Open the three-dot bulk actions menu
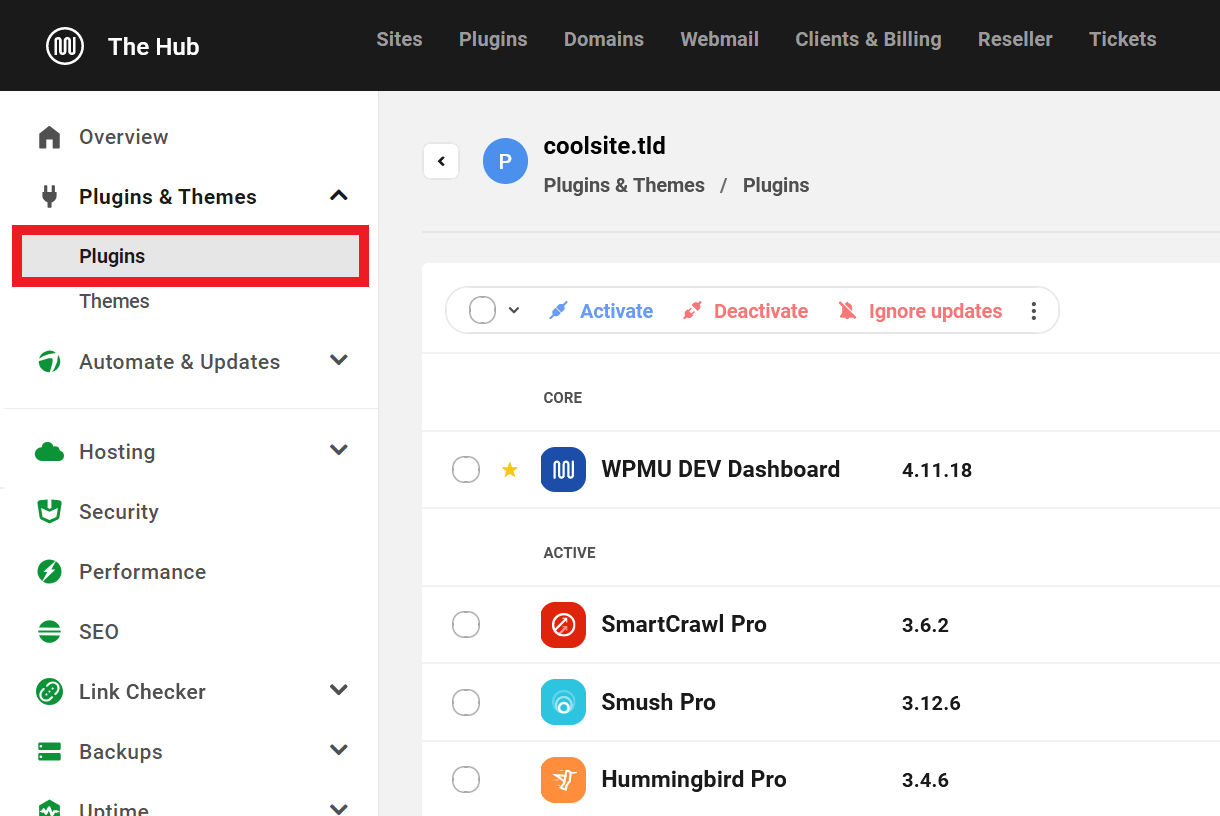 tap(1034, 311)
